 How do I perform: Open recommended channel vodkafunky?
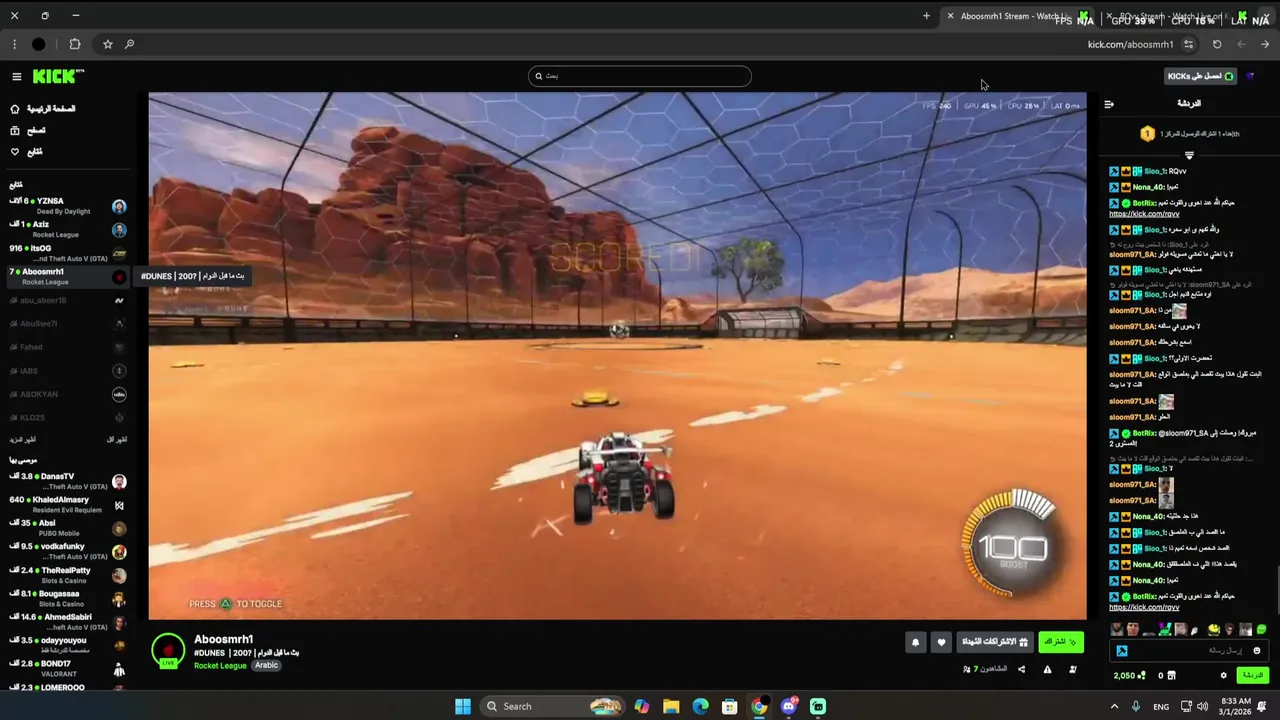[x=66, y=551]
